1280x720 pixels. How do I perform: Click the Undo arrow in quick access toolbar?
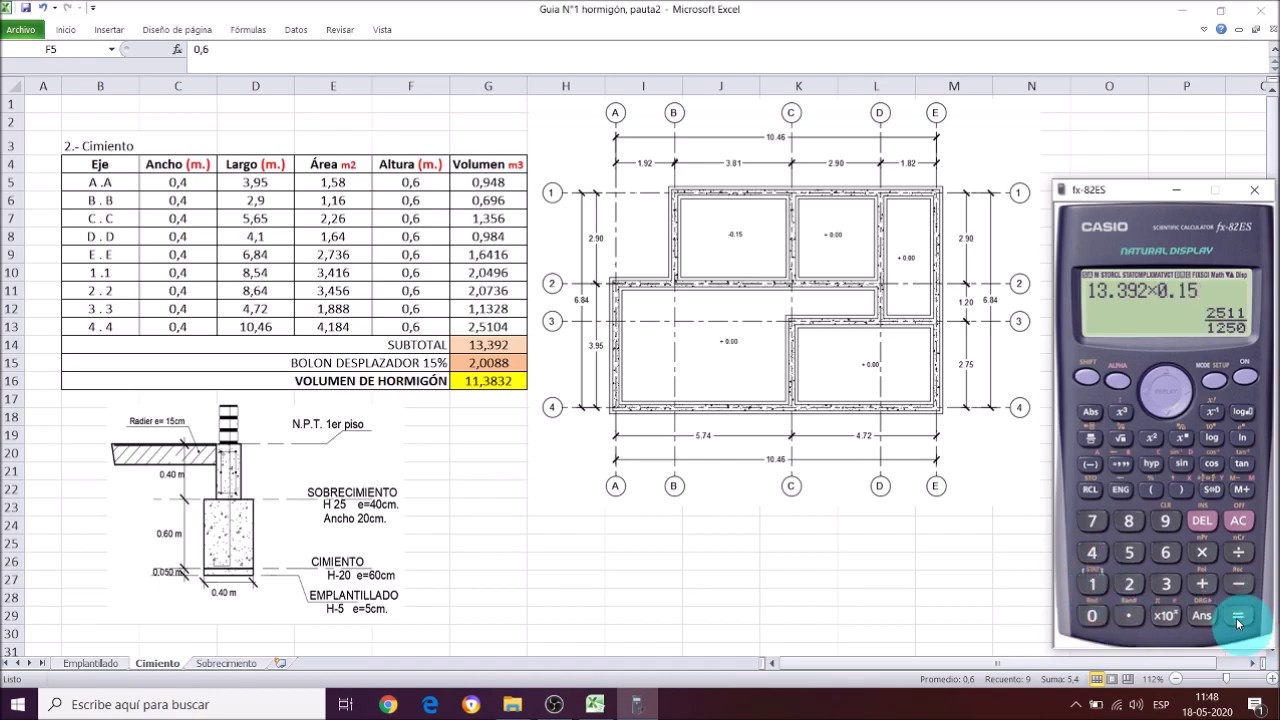point(43,8)
